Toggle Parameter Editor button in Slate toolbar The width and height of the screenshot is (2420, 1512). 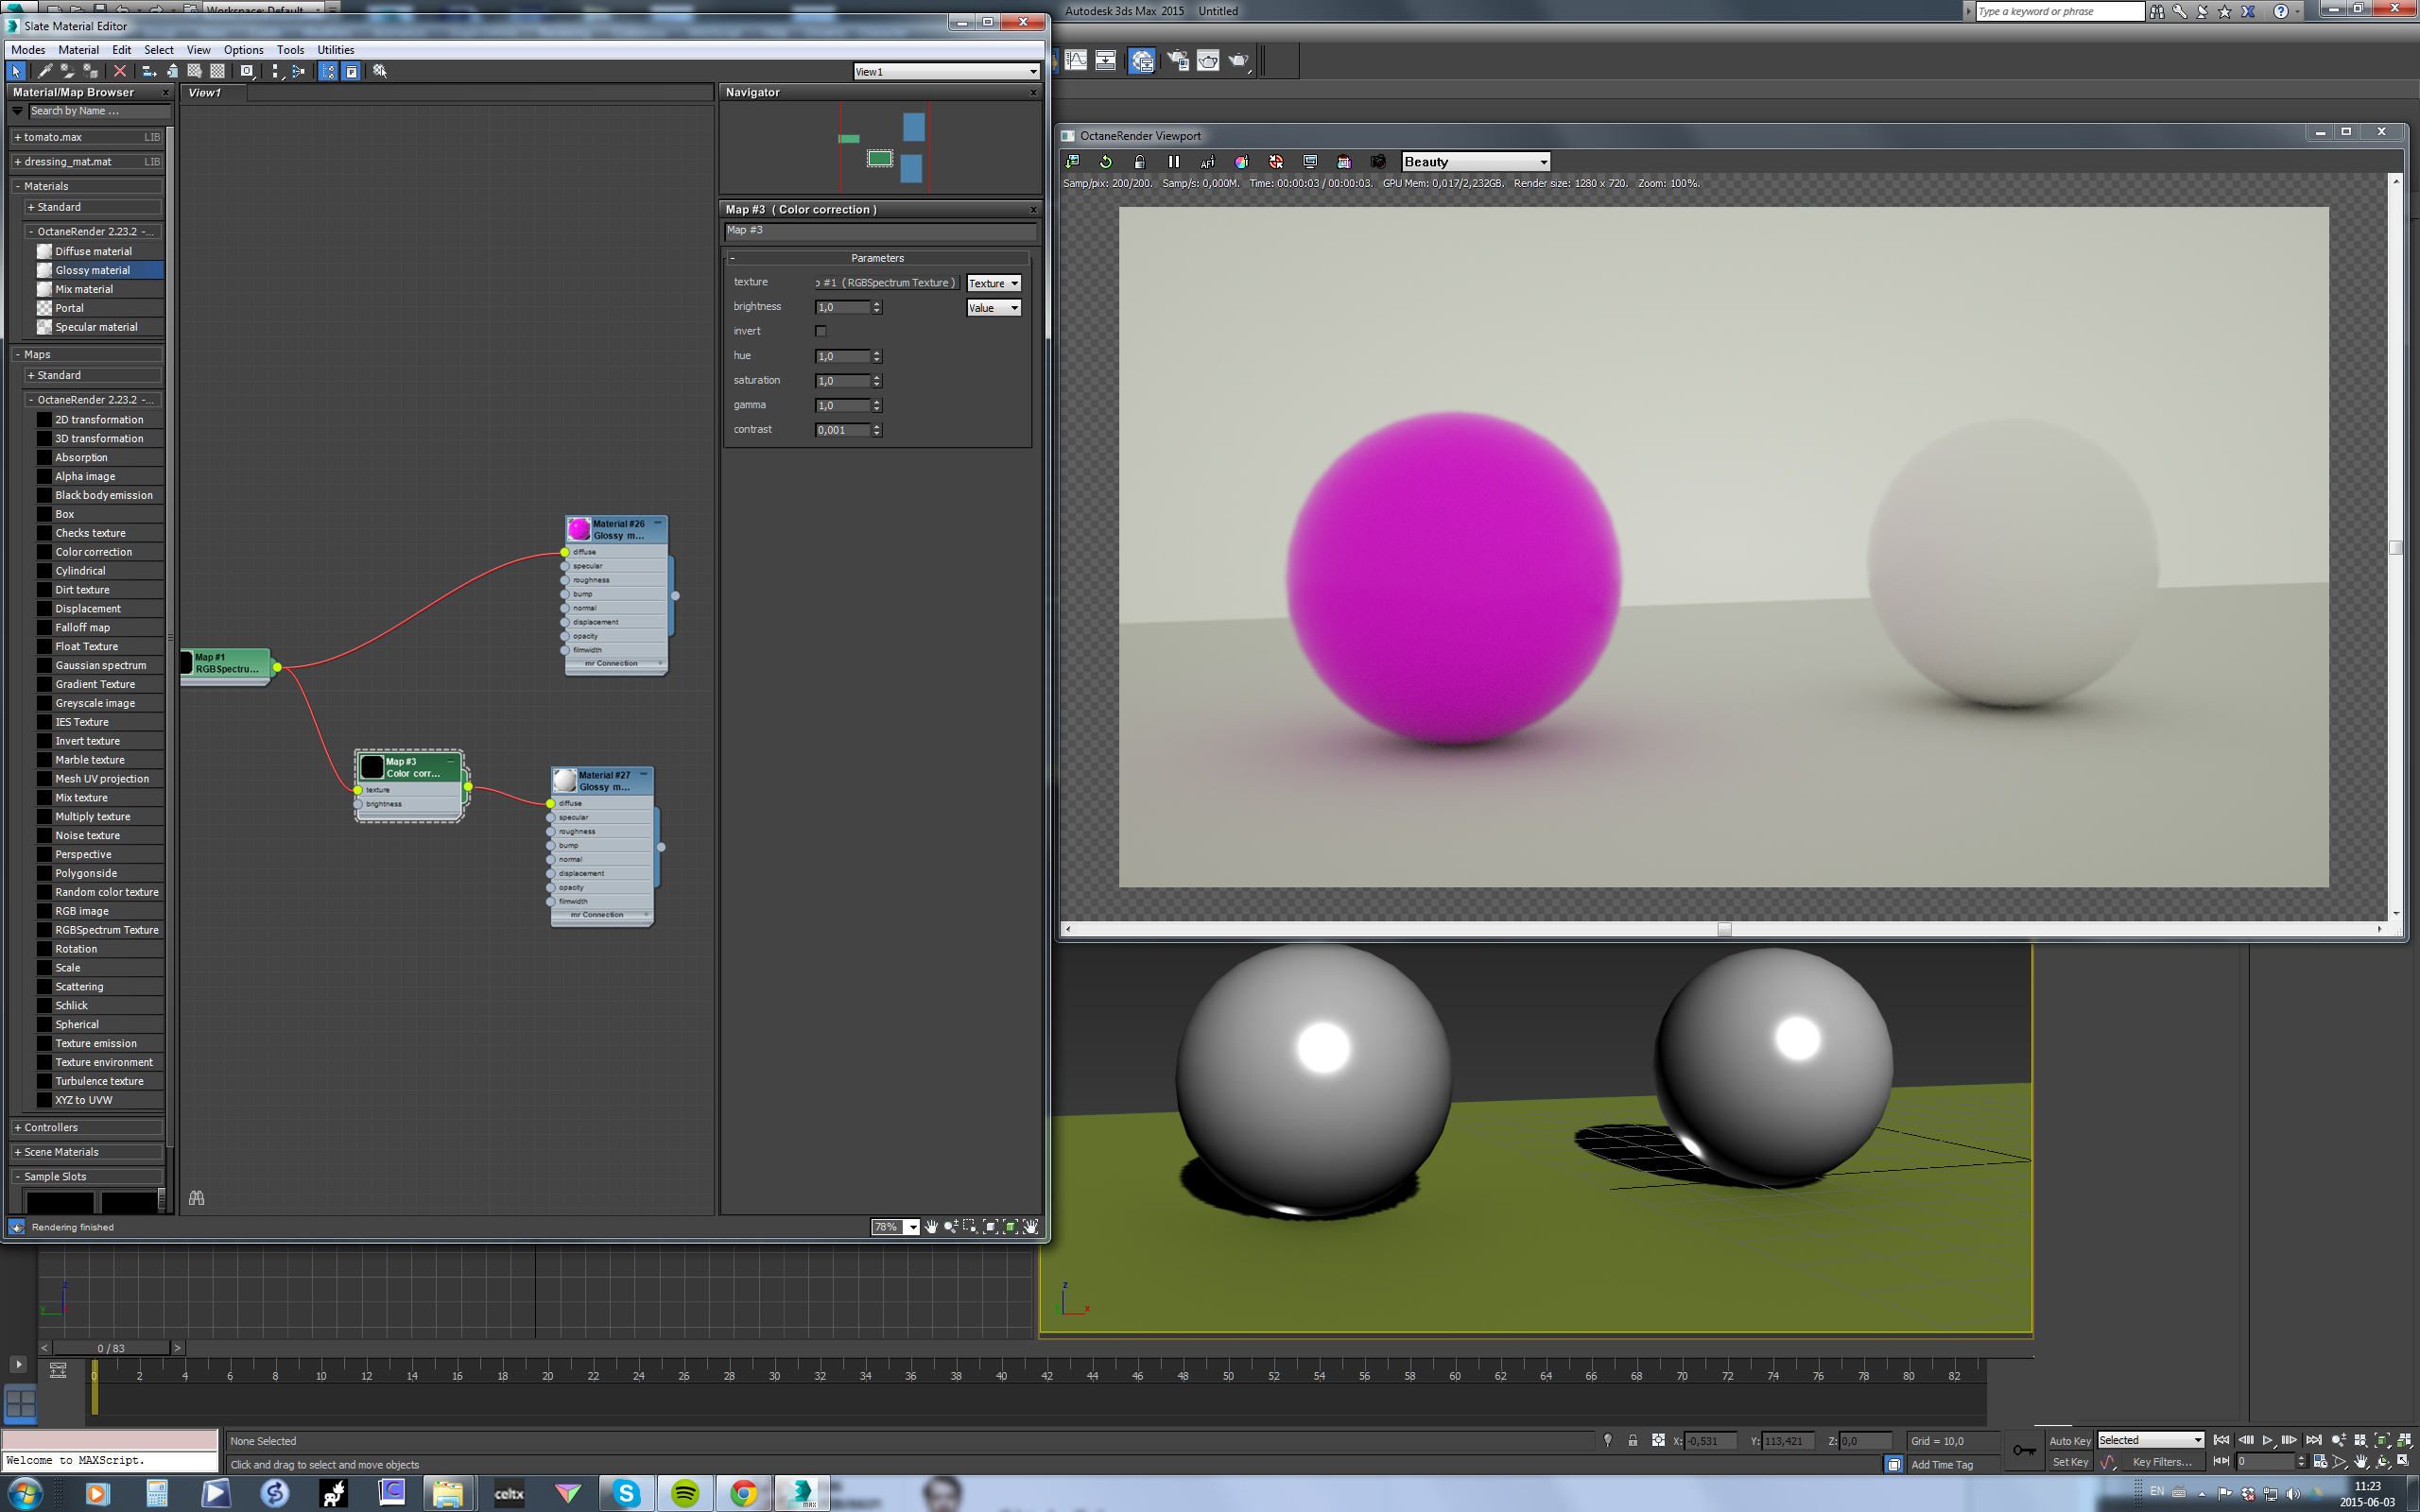351,71
